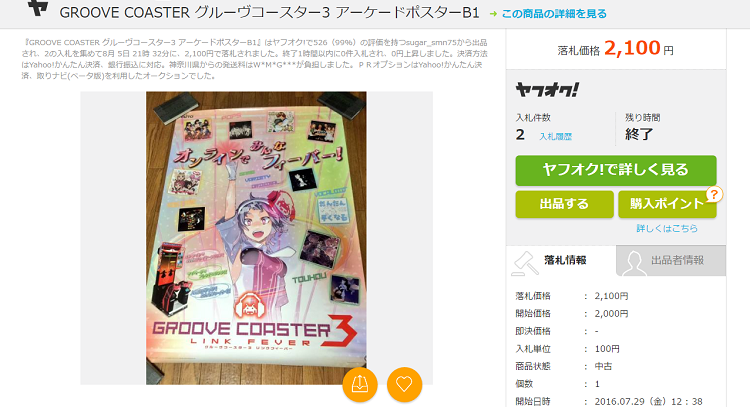Follow the 詳しくはこちら link
Image resolution: width=750 pixels, height=407 pixels.
point(667,229)
